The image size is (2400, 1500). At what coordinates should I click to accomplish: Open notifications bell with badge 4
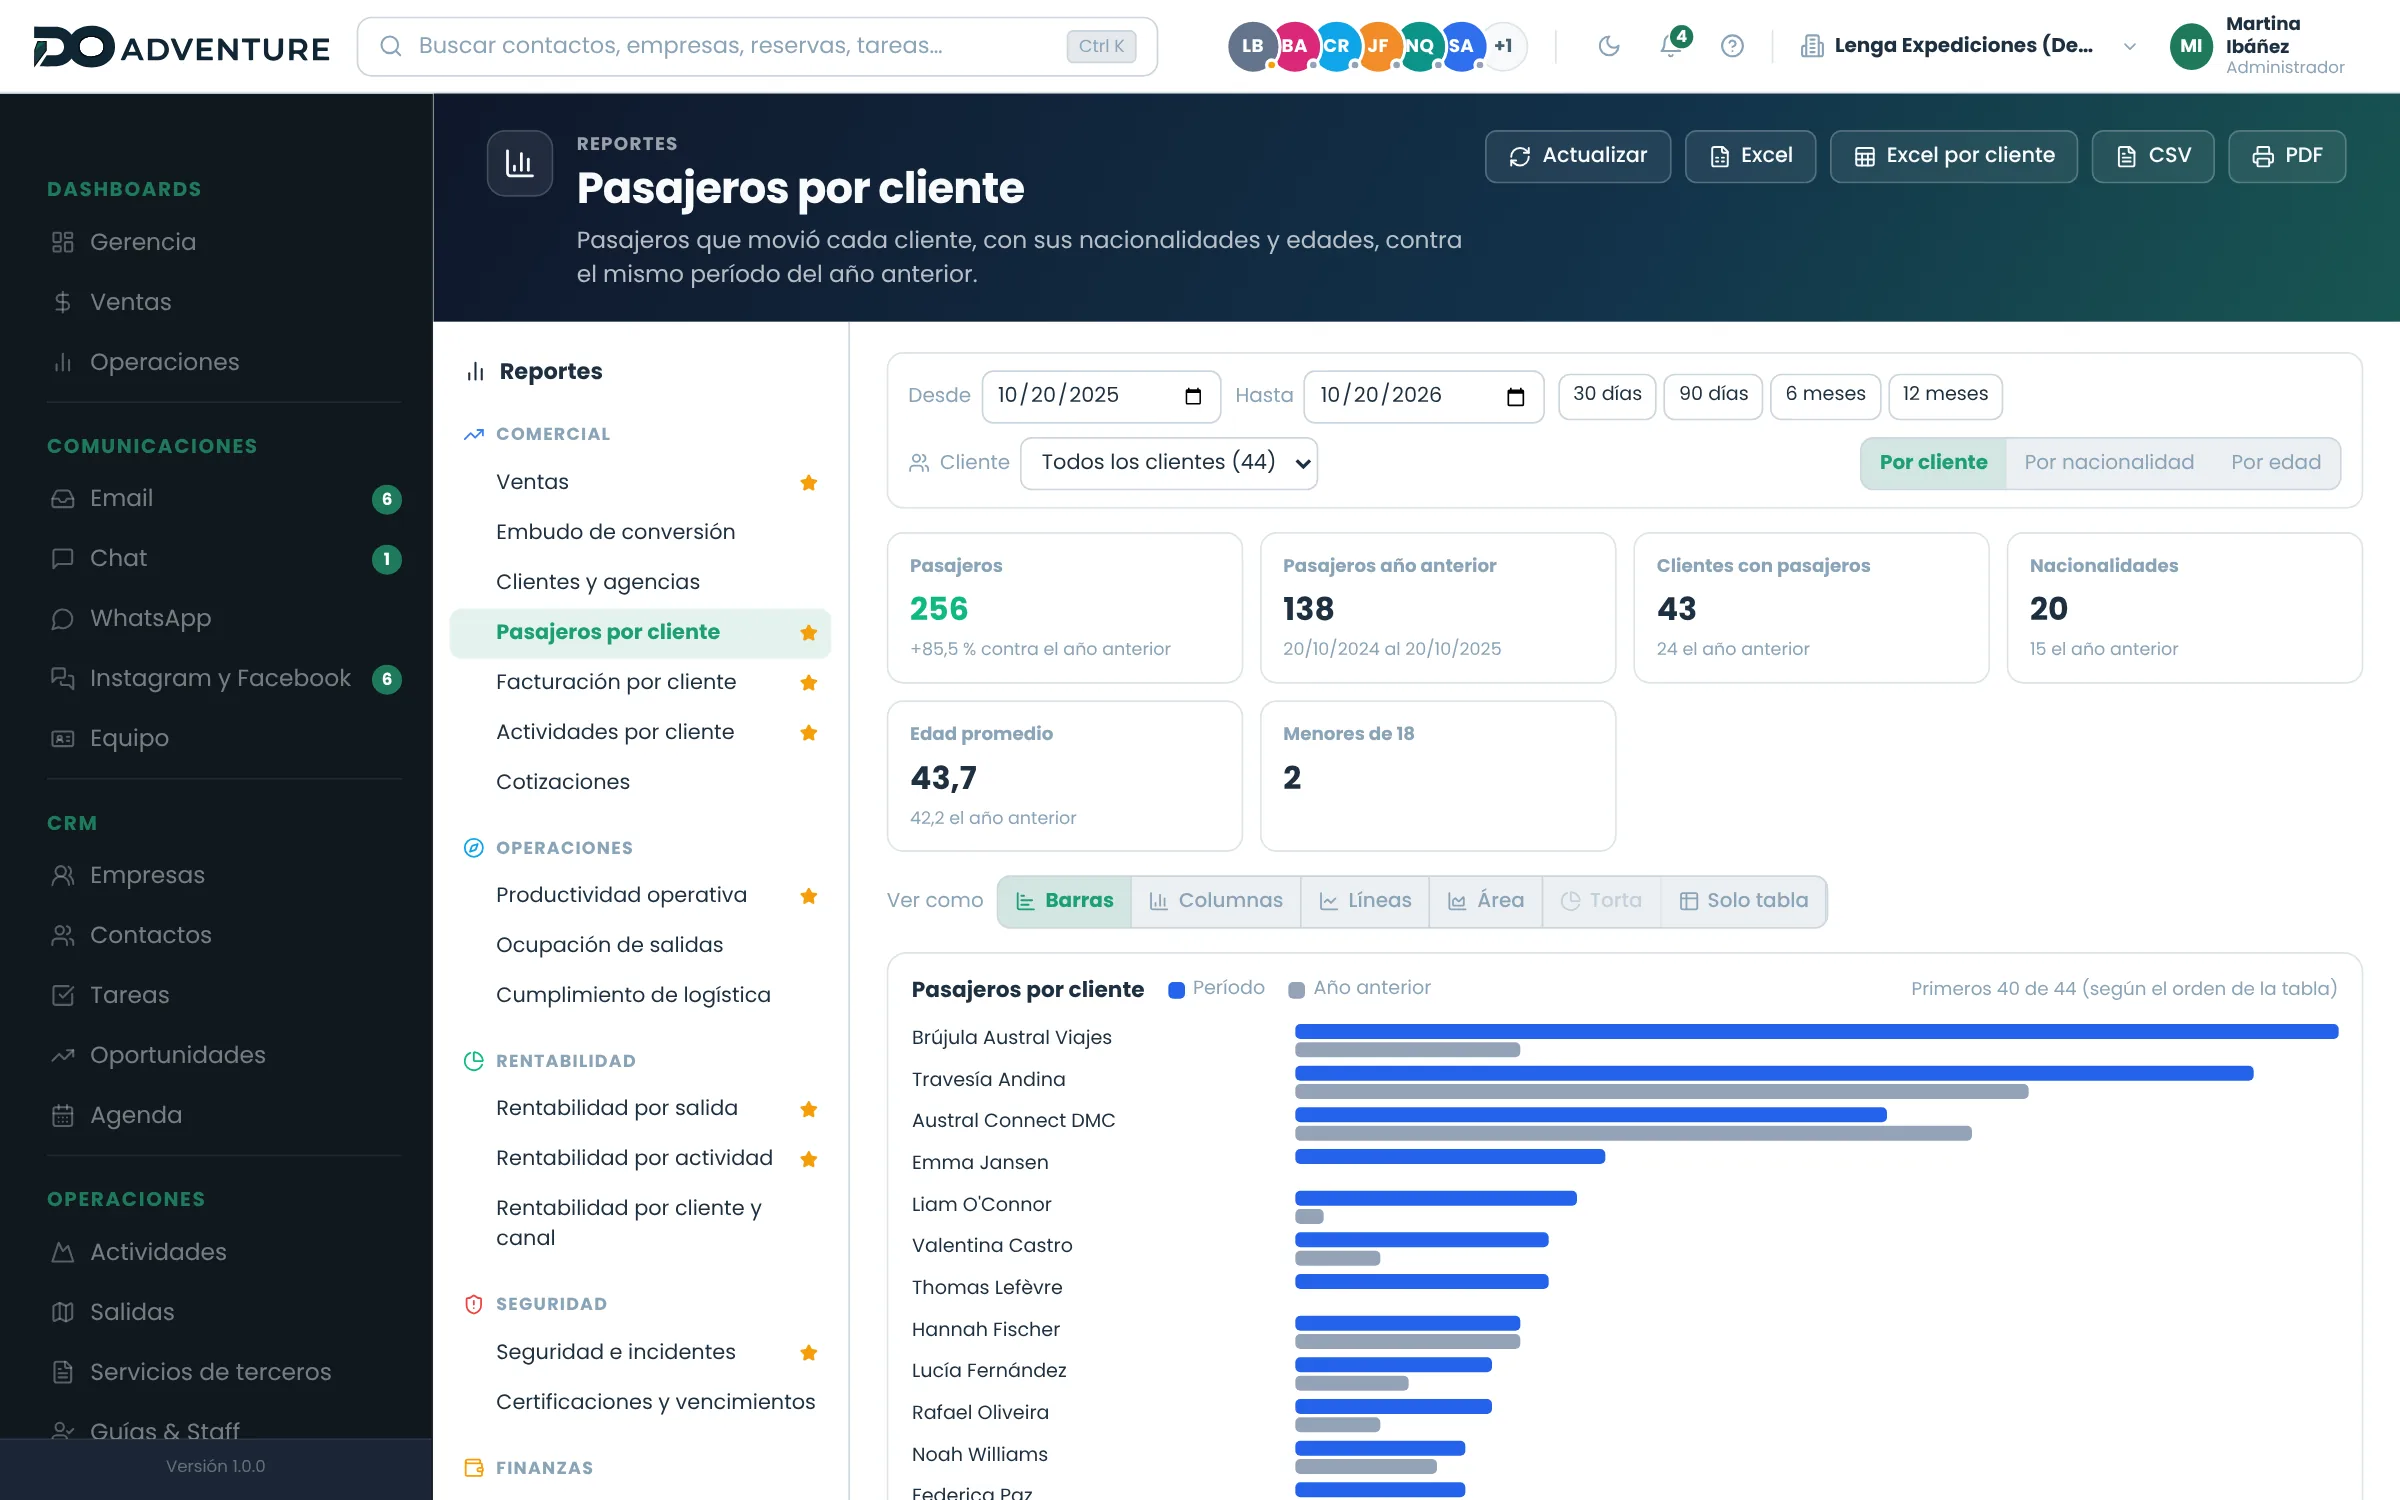point(1672,44)
